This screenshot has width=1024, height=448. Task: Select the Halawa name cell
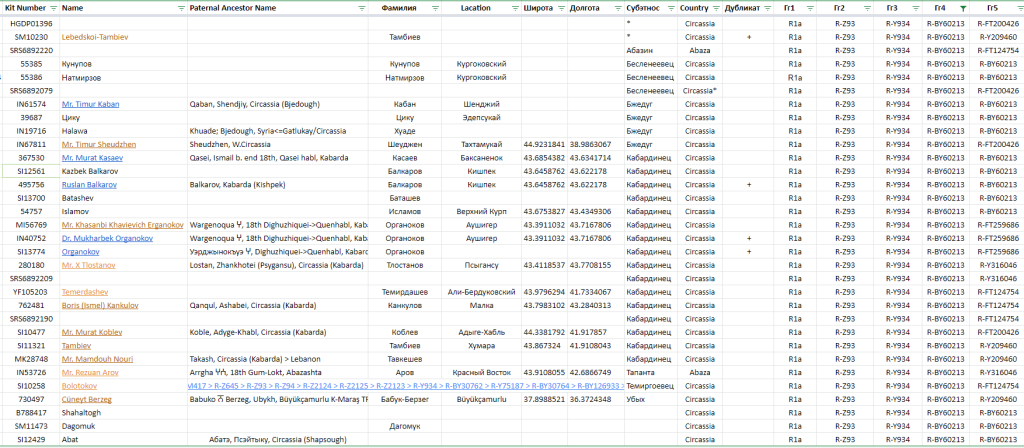[123, 131]
